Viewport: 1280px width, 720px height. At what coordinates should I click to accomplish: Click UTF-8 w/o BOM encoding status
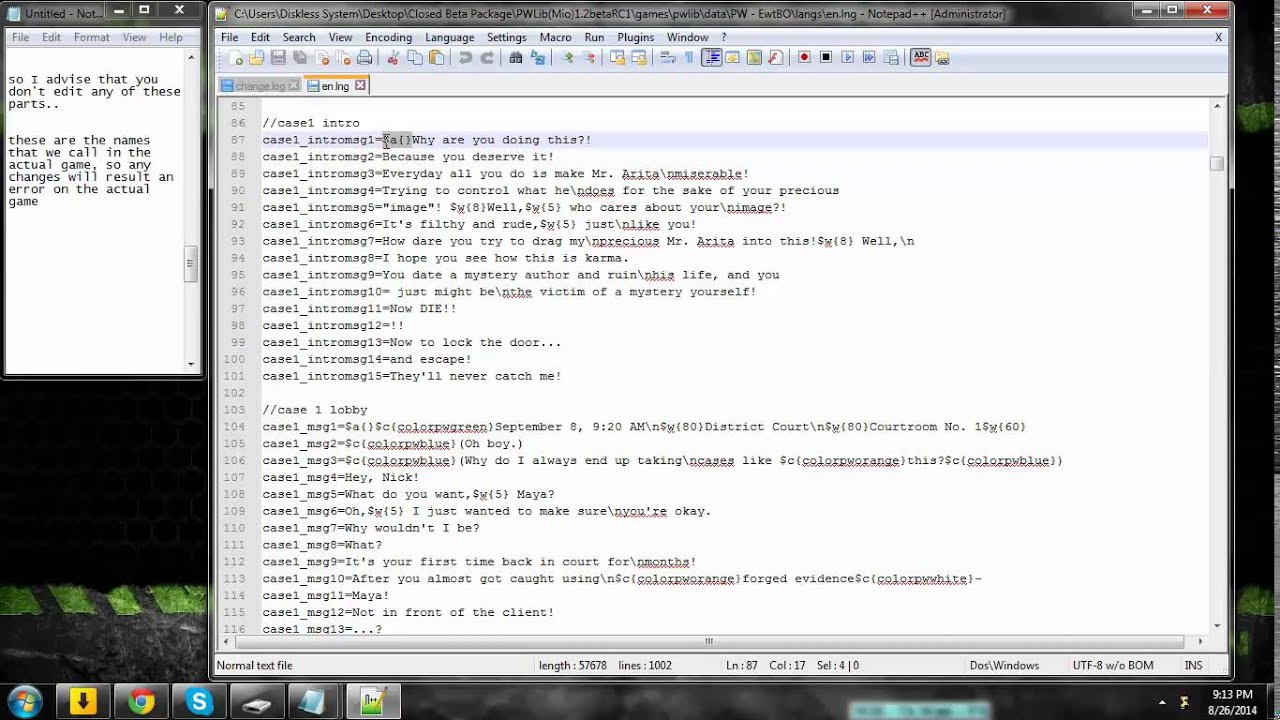click(1113, 665)
